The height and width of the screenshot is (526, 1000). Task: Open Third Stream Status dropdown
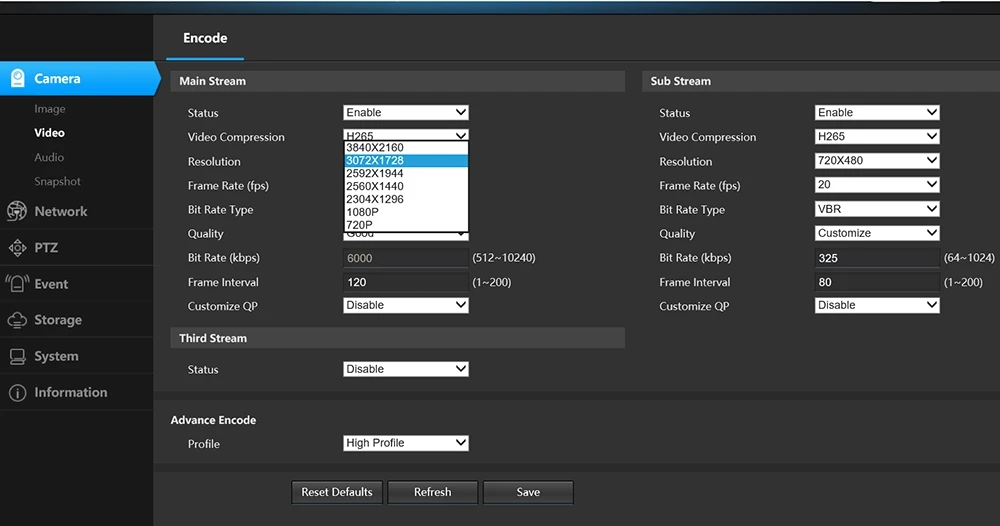[x=405, y=369]
